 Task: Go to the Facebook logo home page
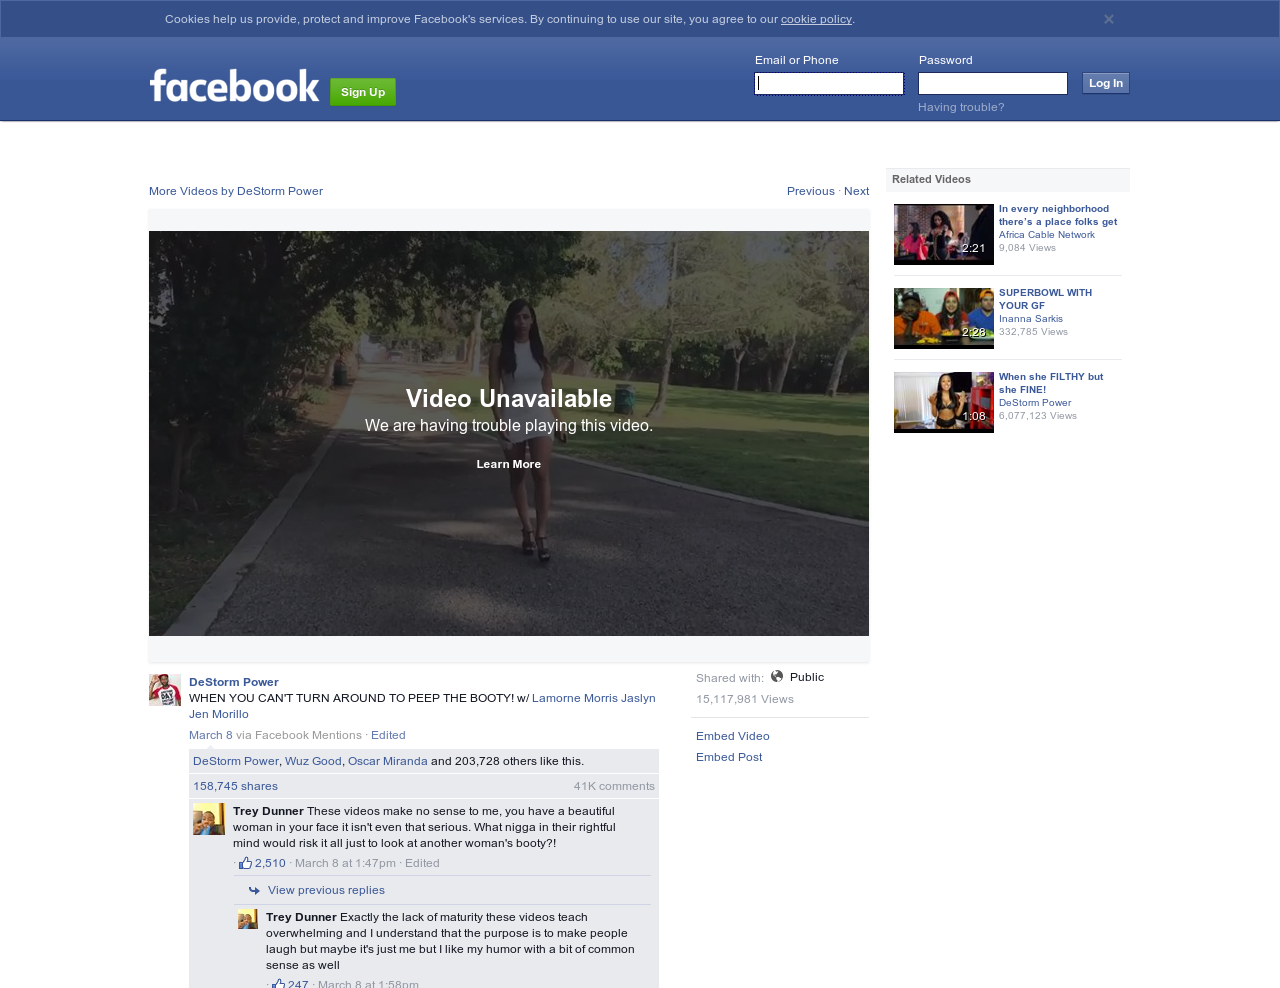(x=234, y=86)
